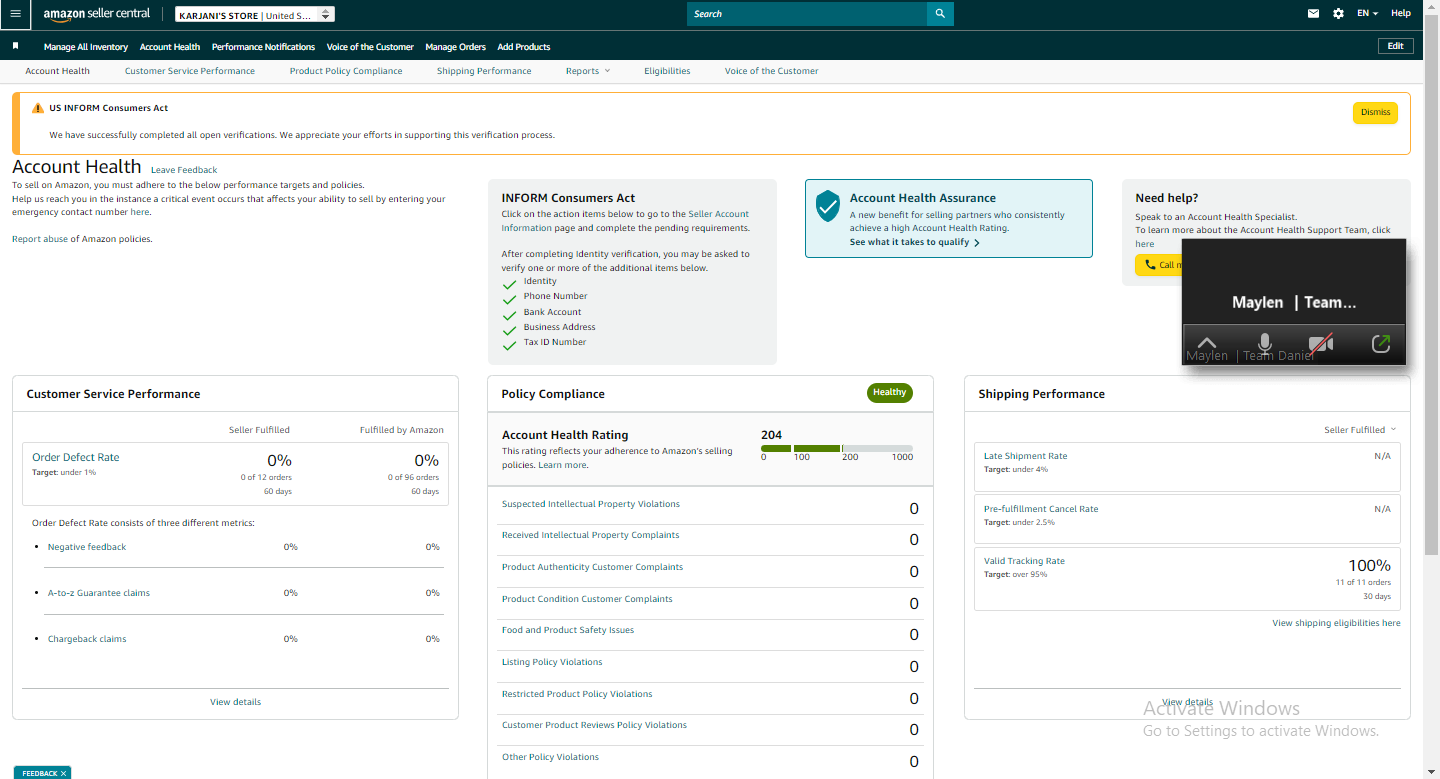This screenshot has width=1440, height=779.
Task: Open the EN language dropdown
Action: click(x=1367, y=14)
